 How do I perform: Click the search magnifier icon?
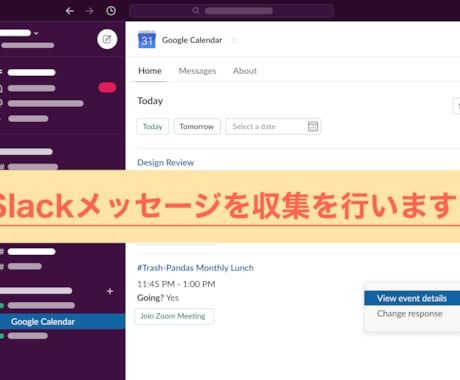tap(195, 11)
